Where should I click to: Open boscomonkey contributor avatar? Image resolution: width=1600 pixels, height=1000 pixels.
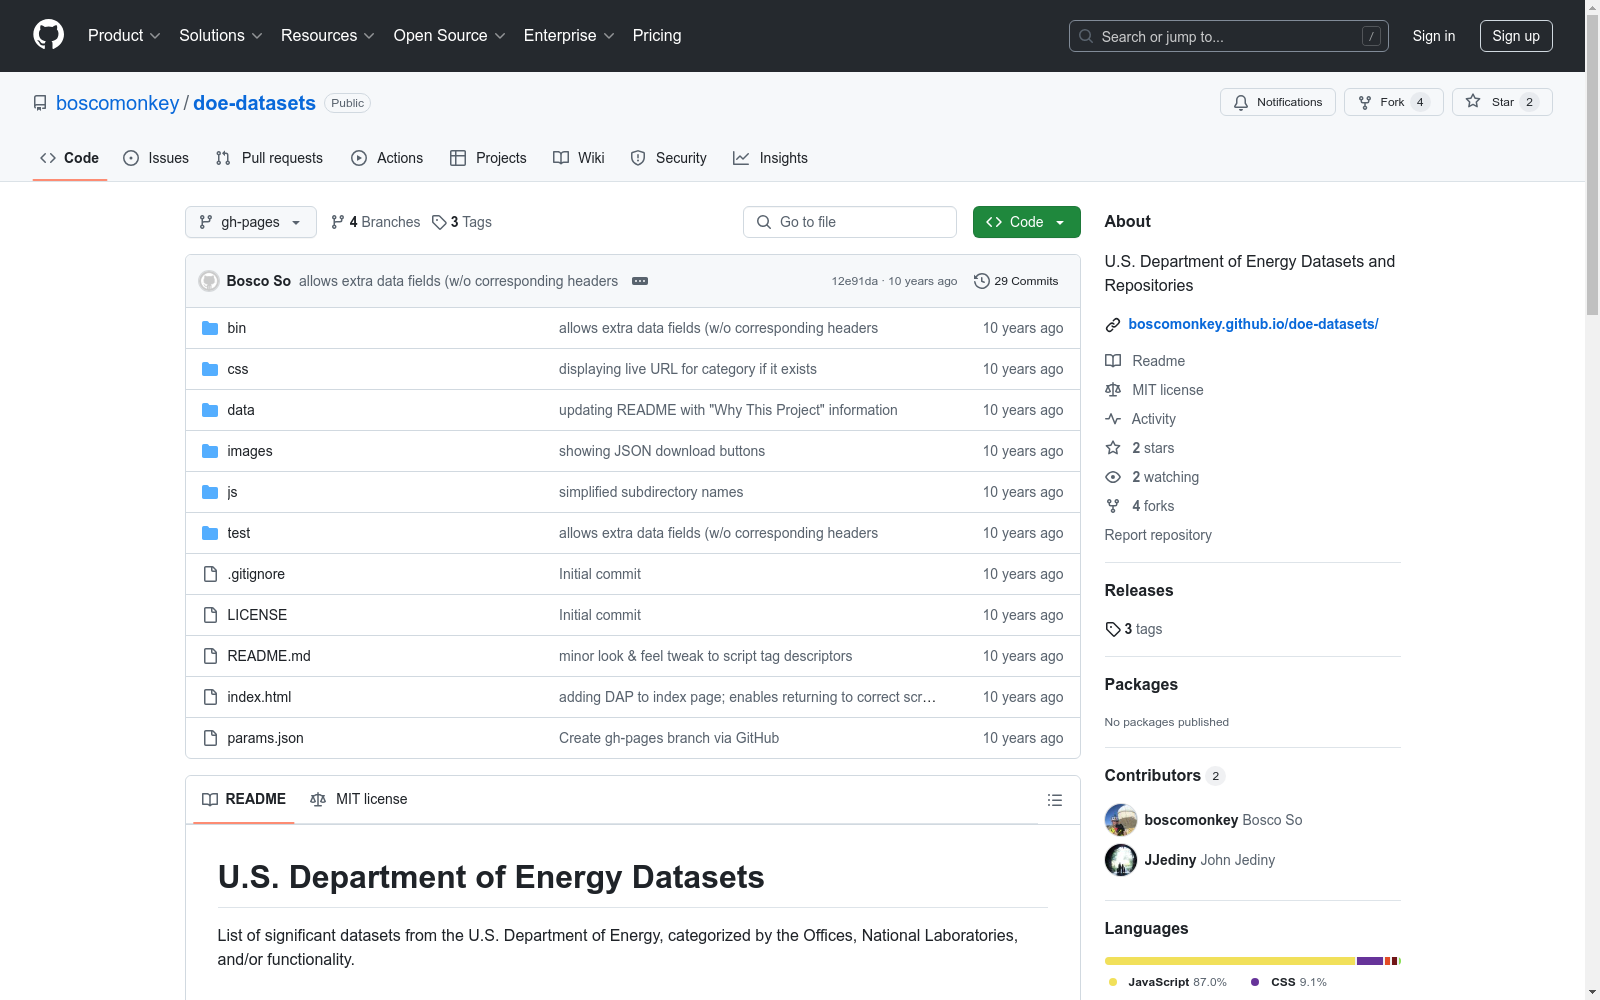pos(1121,820)
